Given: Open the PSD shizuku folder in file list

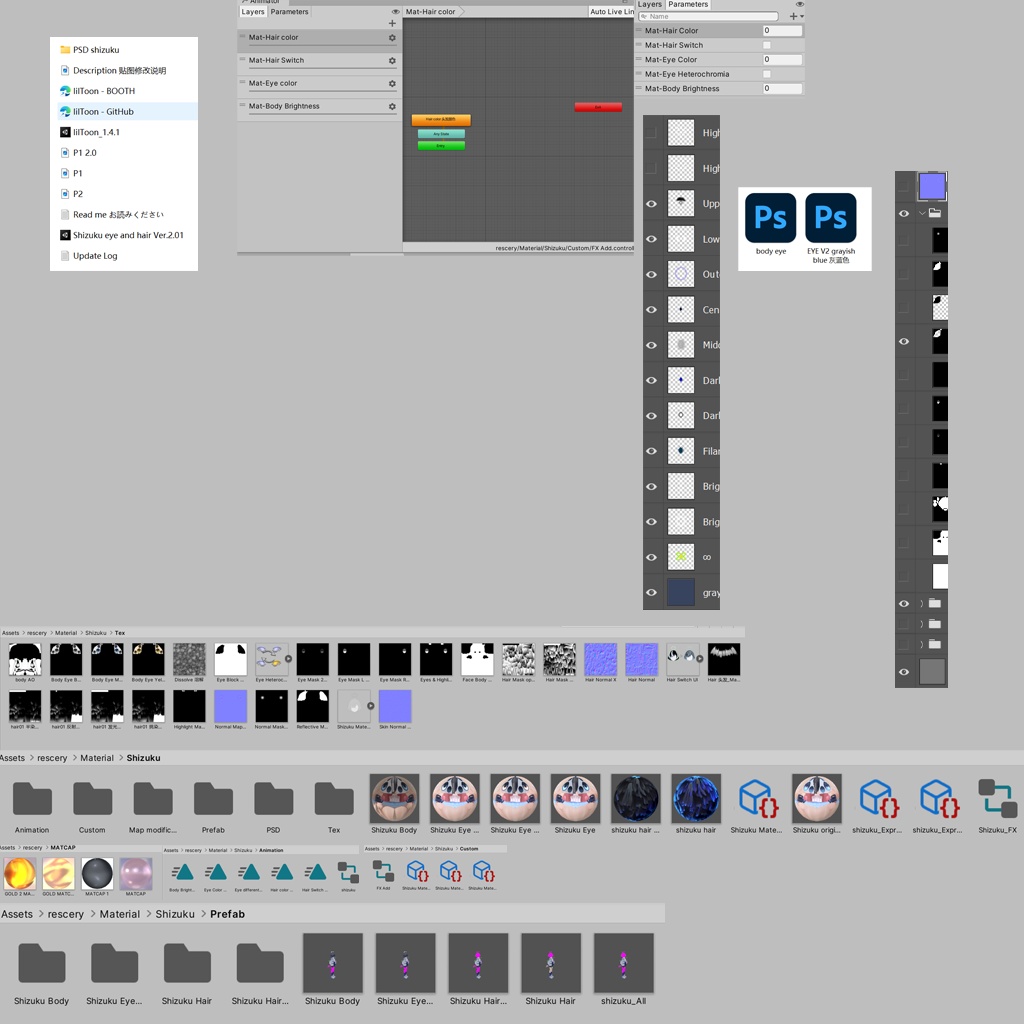Looking at the screenshot, I should (96, 50).
